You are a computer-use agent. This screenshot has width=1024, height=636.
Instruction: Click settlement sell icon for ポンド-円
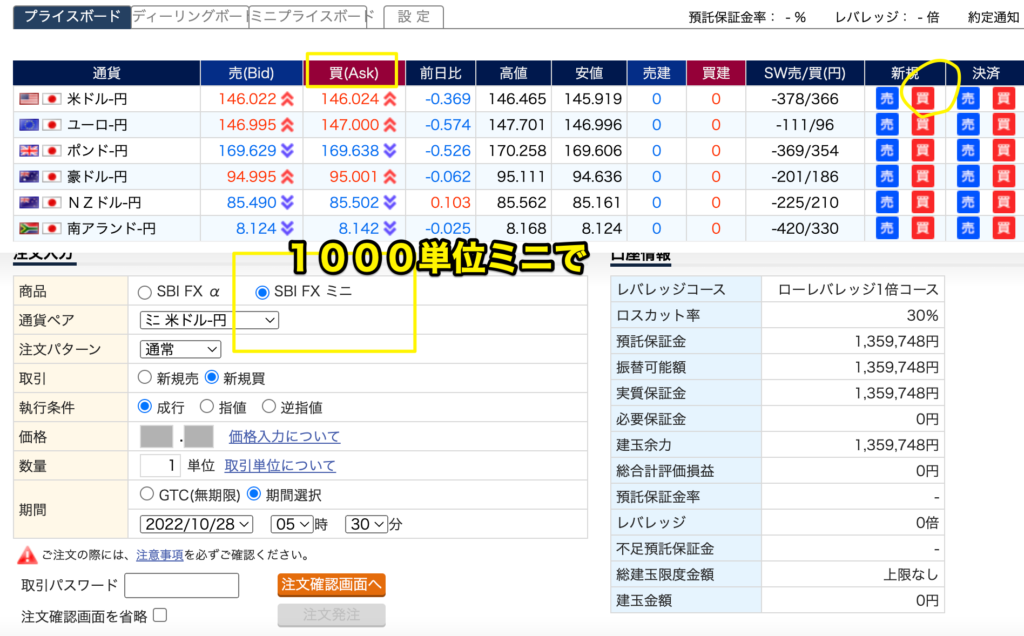[x=968, y=151]
